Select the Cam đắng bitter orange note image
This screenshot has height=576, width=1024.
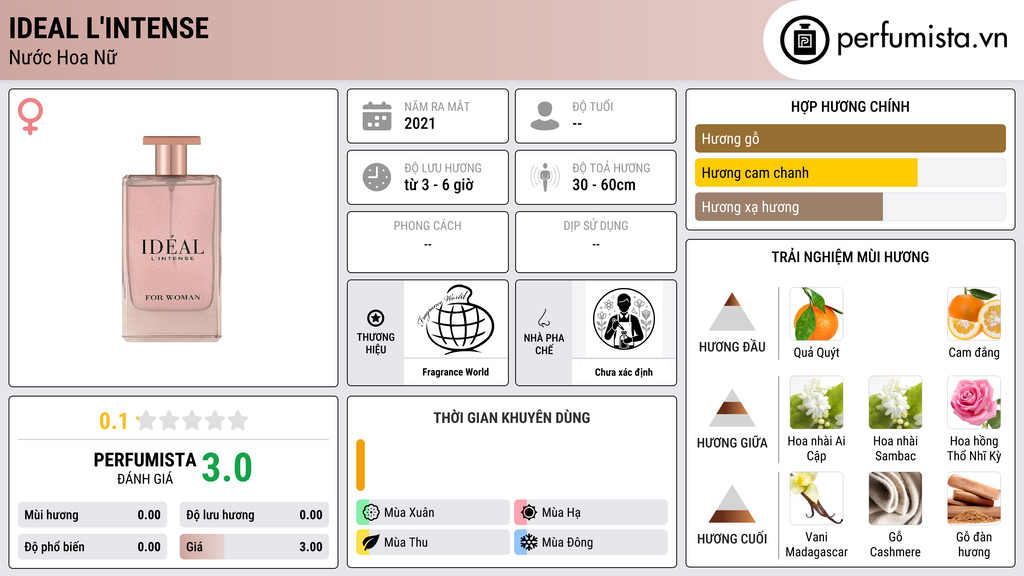974,314
